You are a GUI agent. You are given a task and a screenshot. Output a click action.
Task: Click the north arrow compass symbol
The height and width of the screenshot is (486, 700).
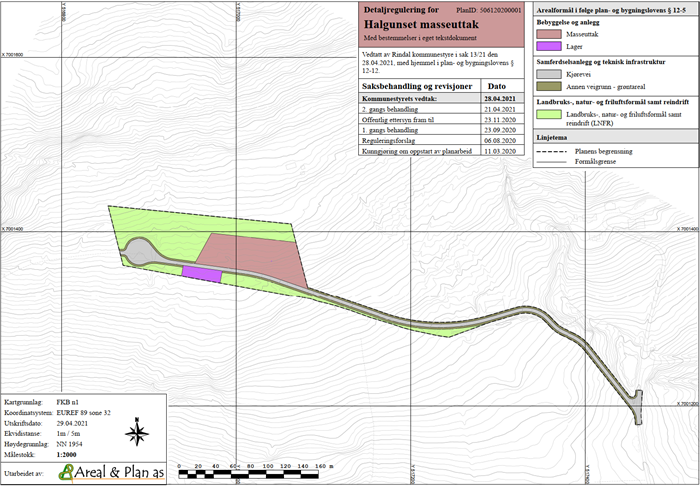pos(139,433)
